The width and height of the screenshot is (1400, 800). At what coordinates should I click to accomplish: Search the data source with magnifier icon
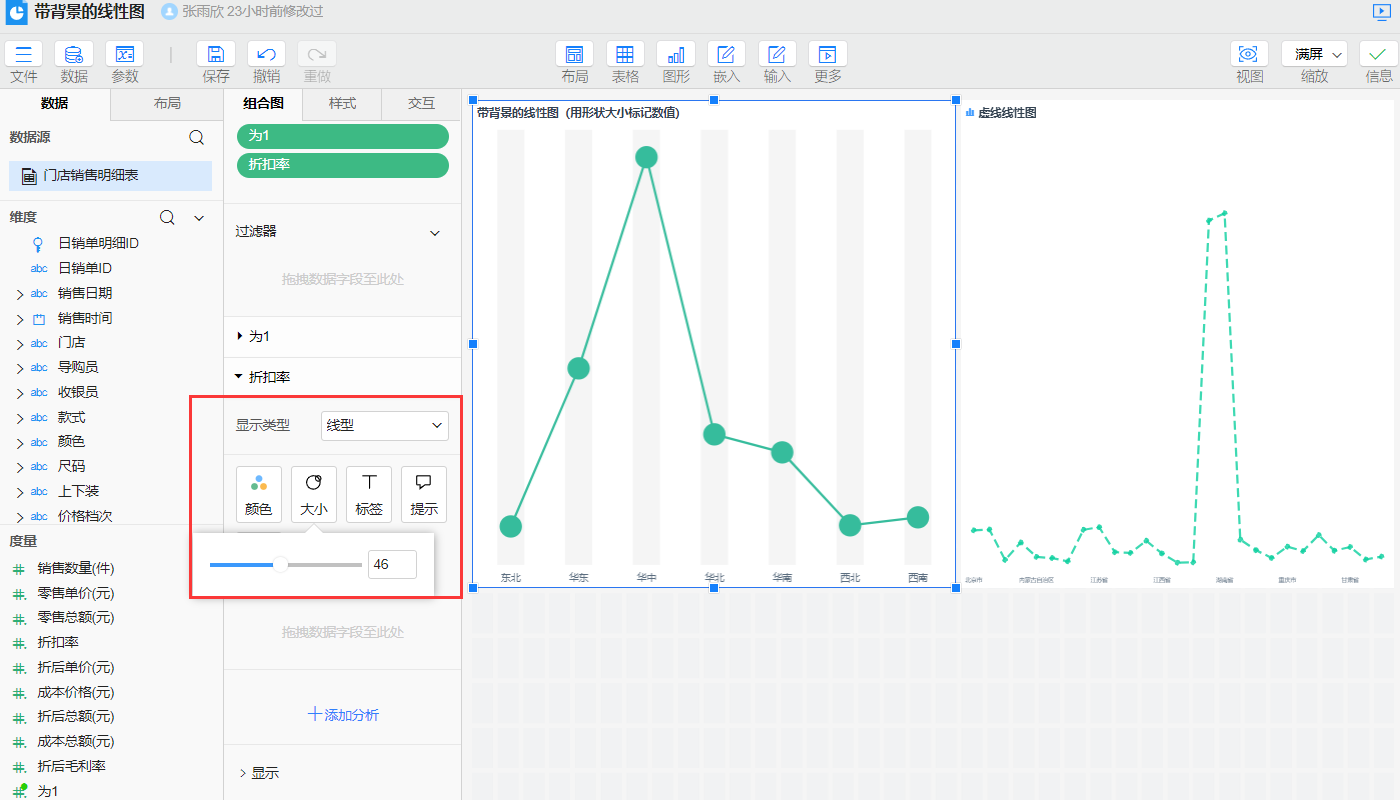click(197, 138)
